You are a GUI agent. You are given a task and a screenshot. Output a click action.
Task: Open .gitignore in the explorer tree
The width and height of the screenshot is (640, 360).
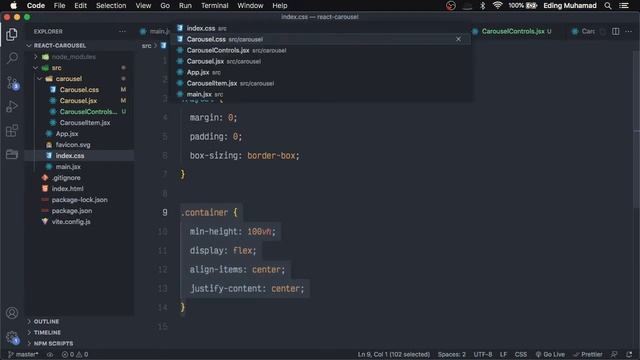point(79,178)
